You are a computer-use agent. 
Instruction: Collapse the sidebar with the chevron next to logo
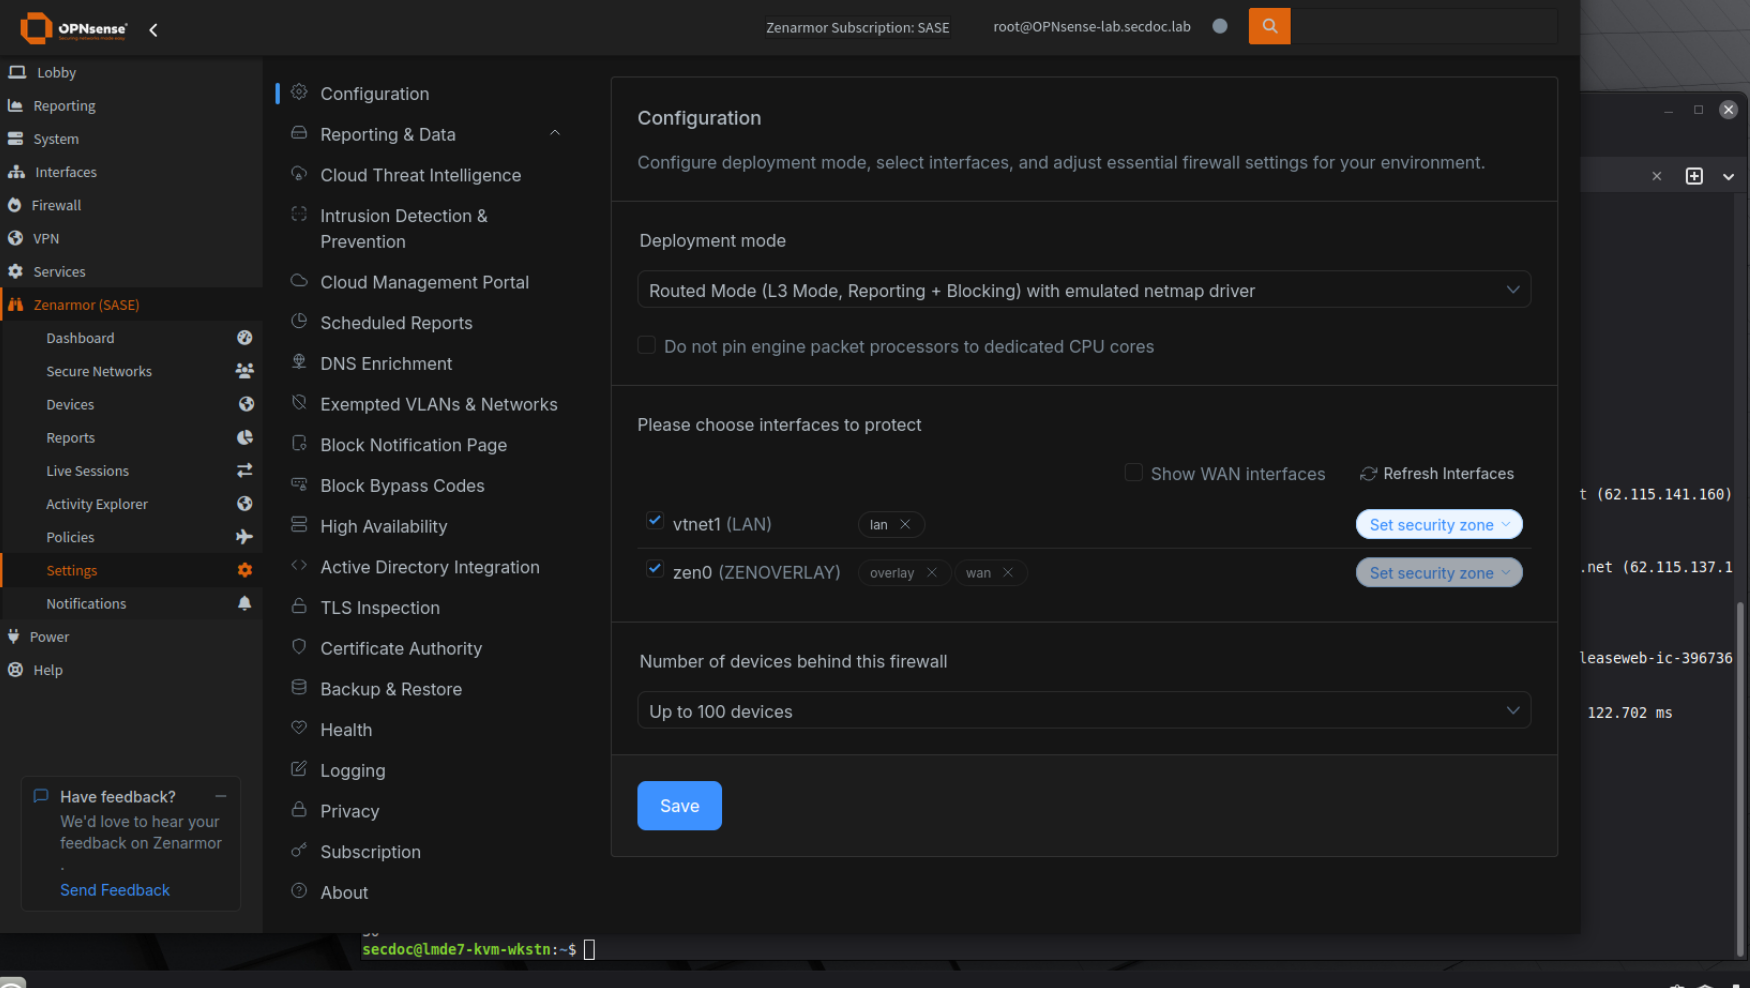(x=153, y=30)
